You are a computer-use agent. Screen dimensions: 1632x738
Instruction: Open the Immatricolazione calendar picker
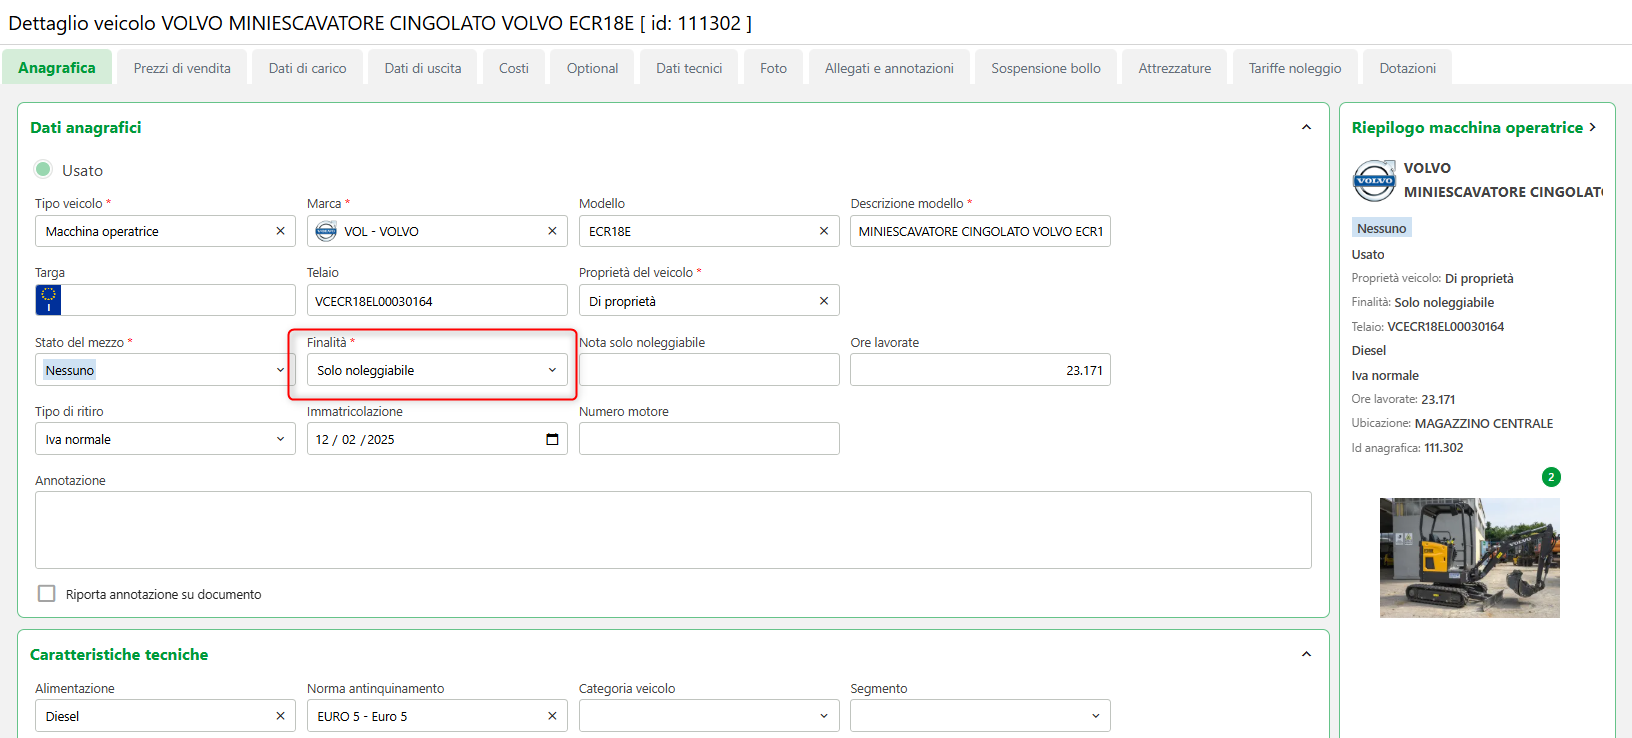[552, 439]
